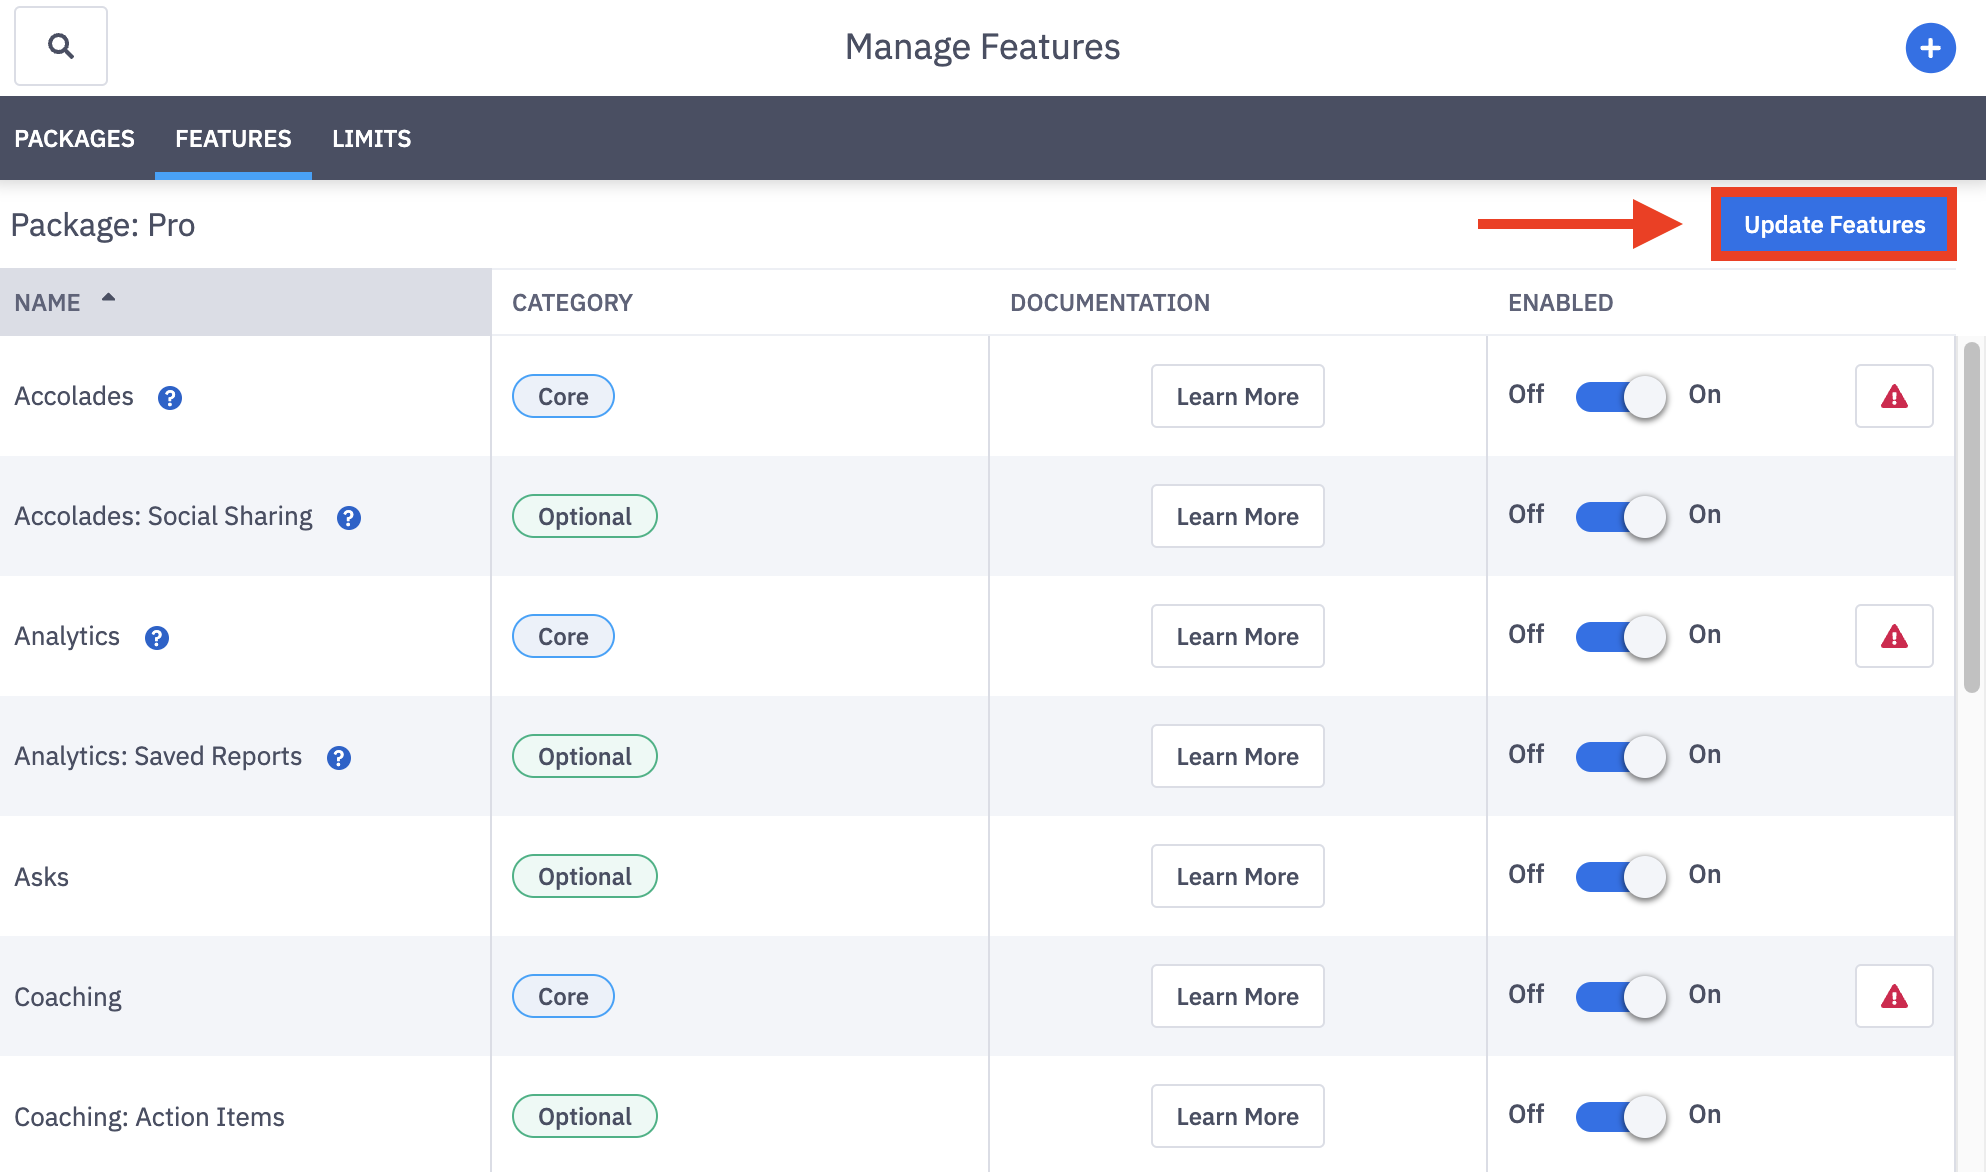This screenshot has height=1172, width=1986.
Task: Toggle Analytics: Saved Reports enabled switch
Action: (1621, 756)
